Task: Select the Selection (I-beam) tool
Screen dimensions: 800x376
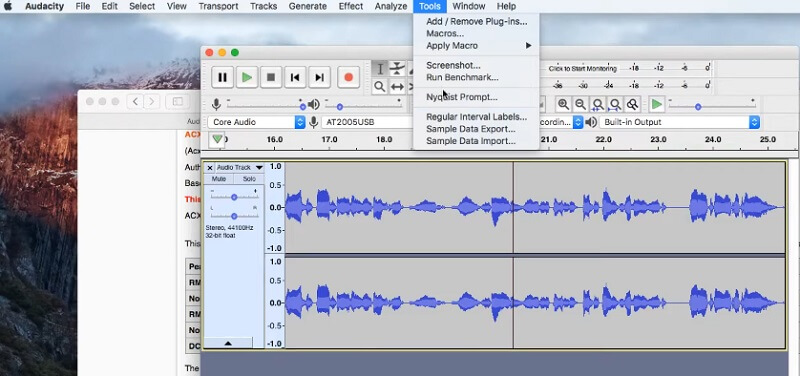Action: tap(380, 69)
